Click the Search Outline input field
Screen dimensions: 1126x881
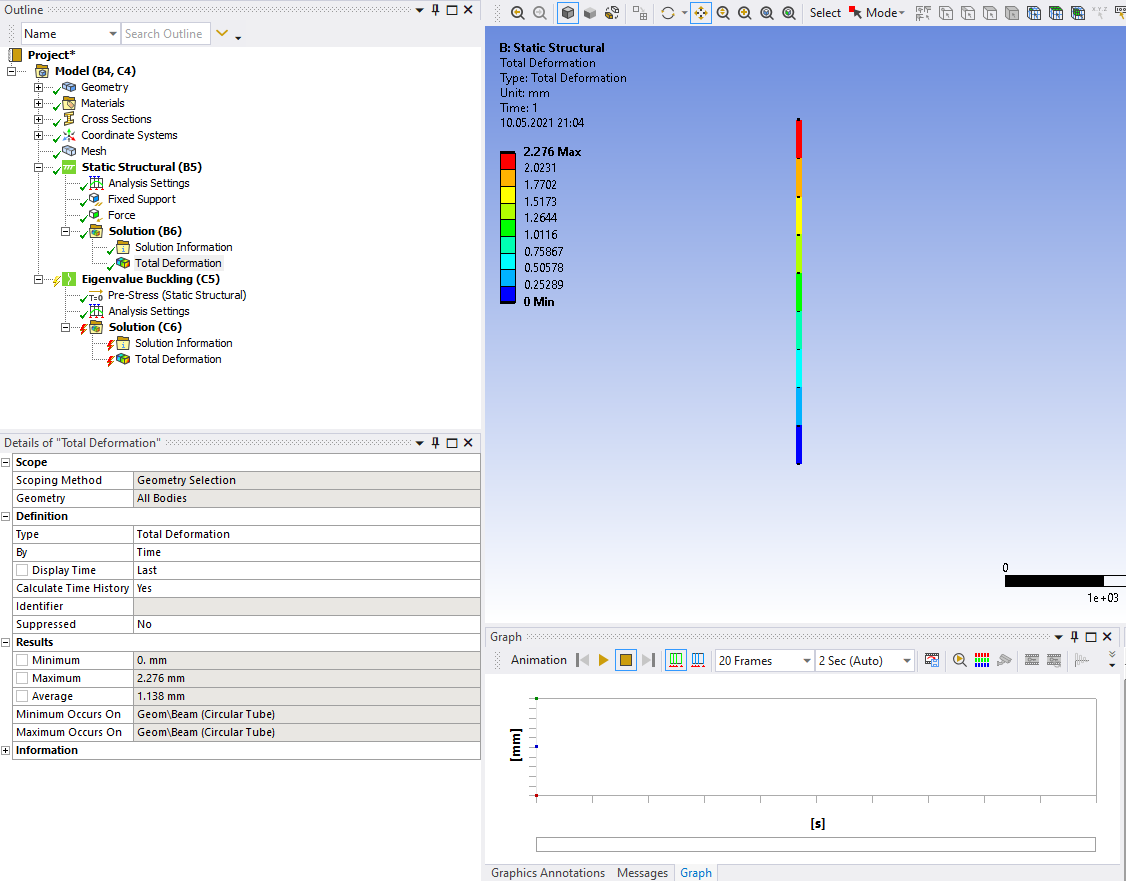coord(165,34)
